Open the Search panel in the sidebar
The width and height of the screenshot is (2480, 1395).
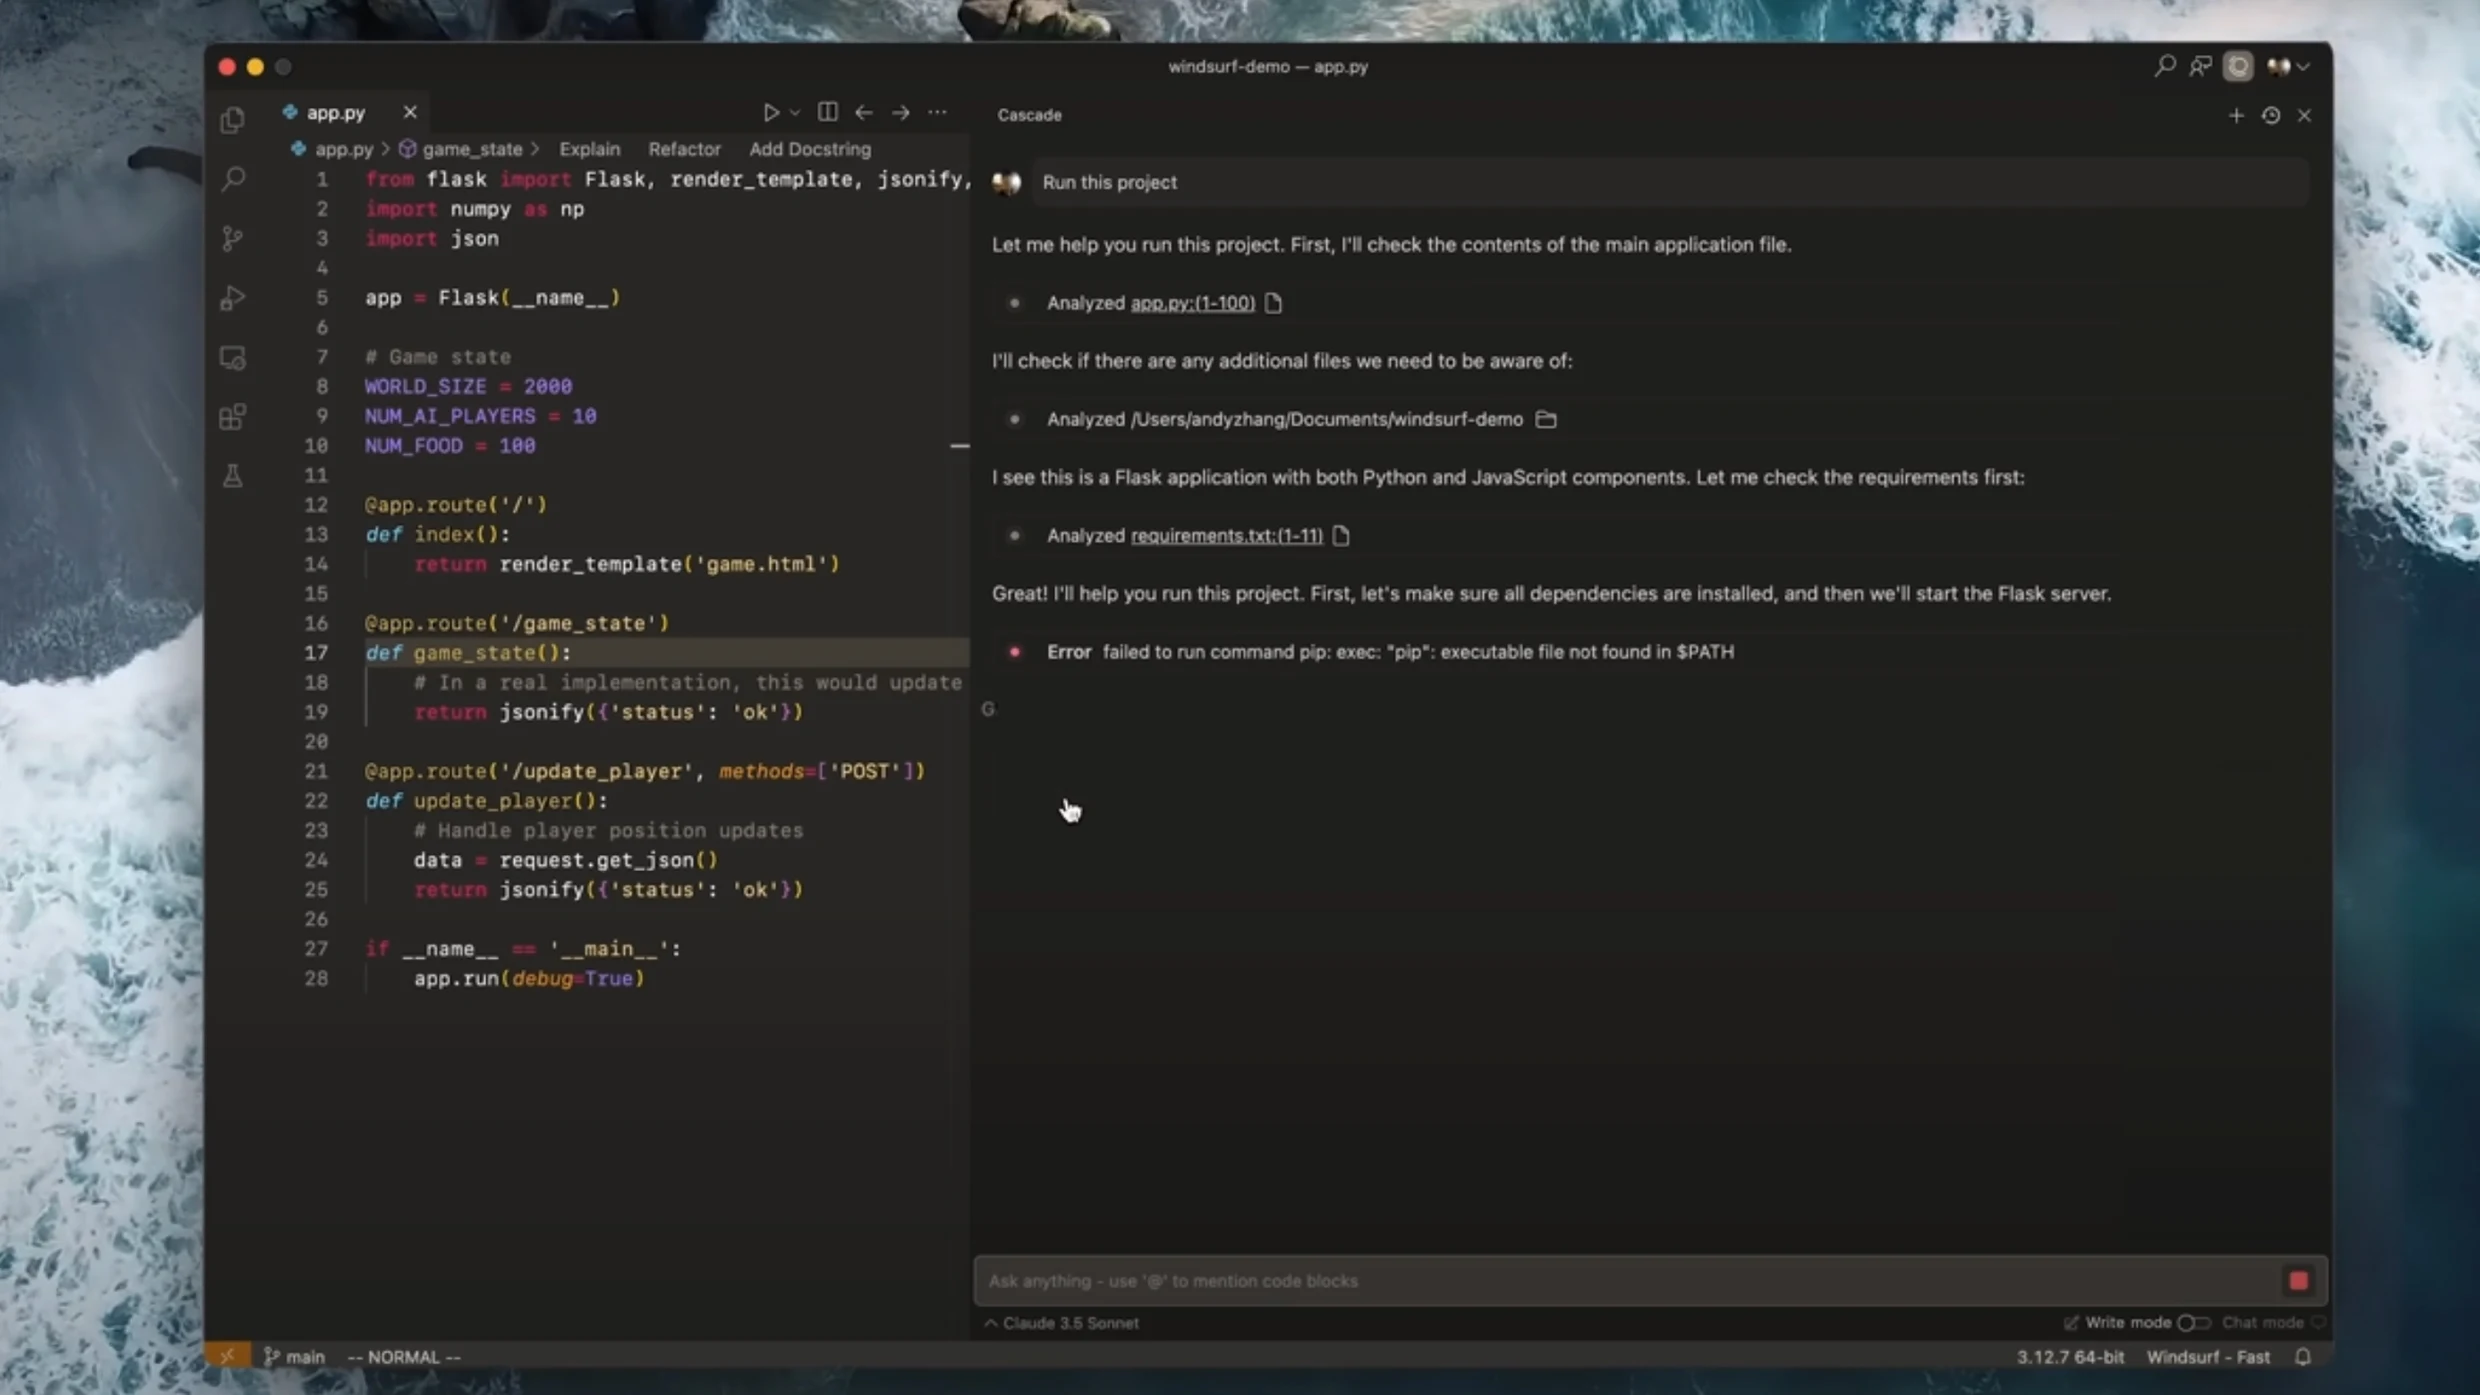tap(233, 178)
